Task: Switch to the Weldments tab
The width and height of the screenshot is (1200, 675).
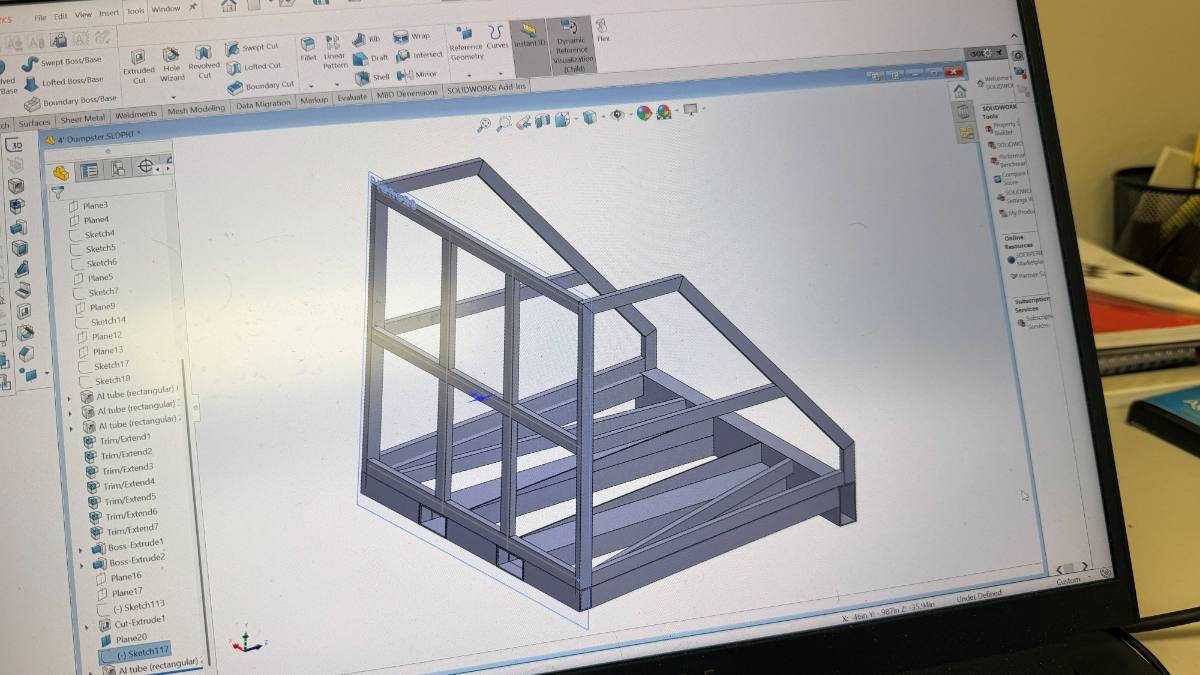Action: (136, 114)
